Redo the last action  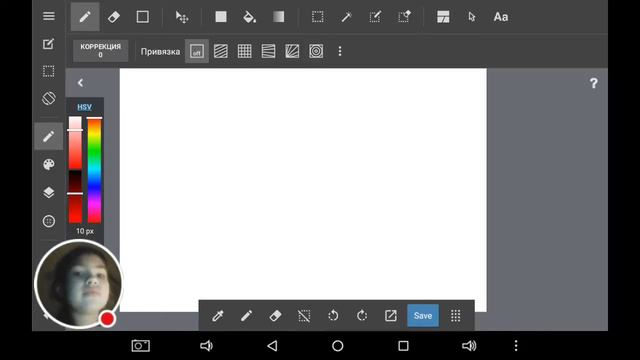[362, 316]
